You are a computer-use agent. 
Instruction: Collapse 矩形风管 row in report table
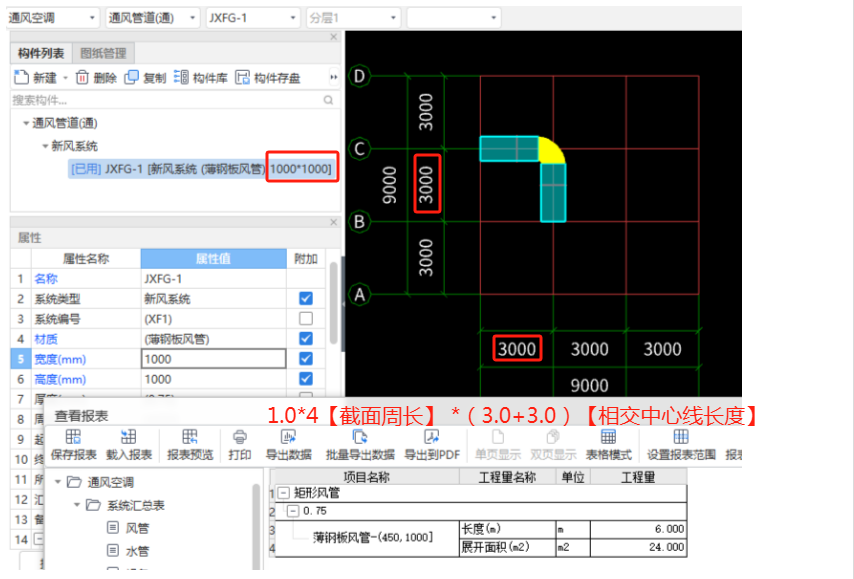pos(283,493)
